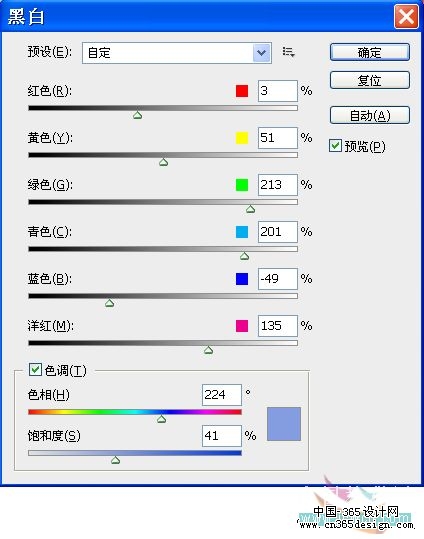Click the 色相 hue value input field
424x539 pixels.
click(x=222, y=395)
